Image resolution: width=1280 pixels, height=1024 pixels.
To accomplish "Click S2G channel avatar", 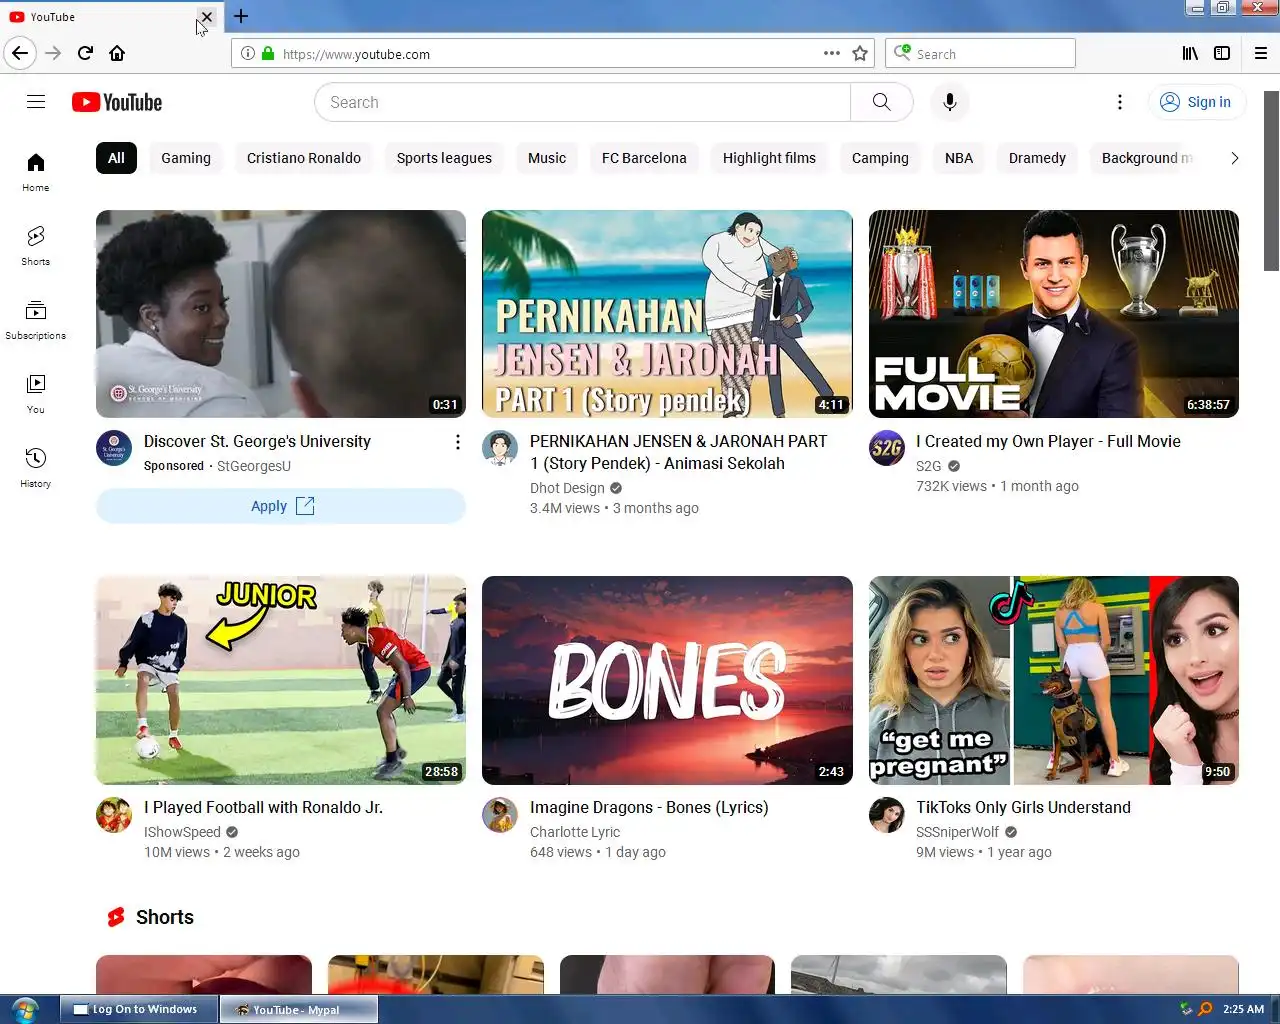I will tap(887, 448).
